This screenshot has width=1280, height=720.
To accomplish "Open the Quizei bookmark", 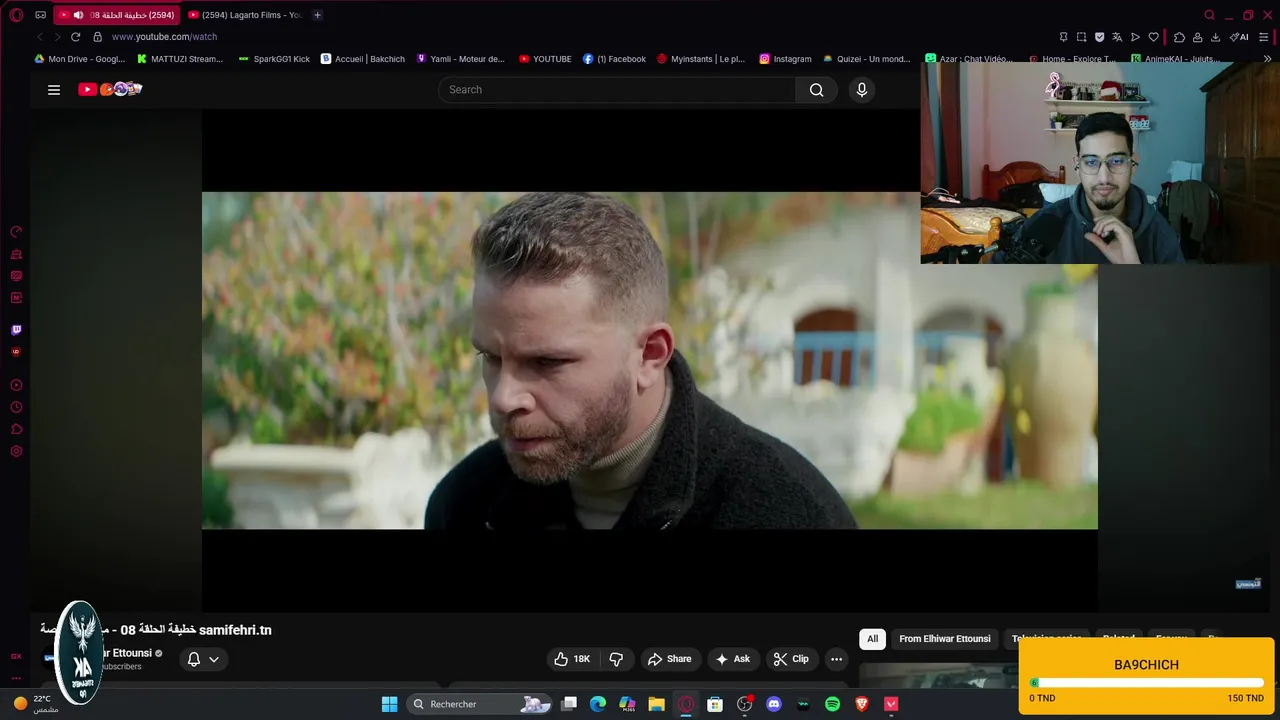I will click(866, 59).
